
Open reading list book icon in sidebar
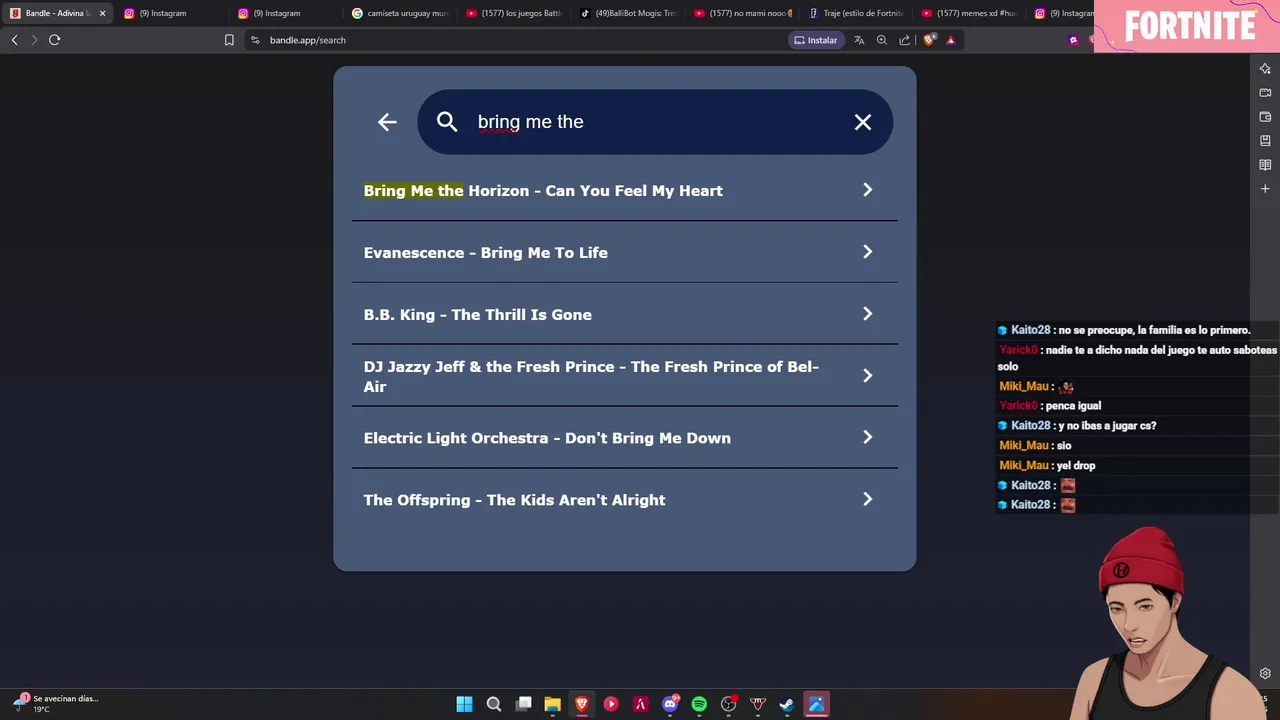point(1265,165)
